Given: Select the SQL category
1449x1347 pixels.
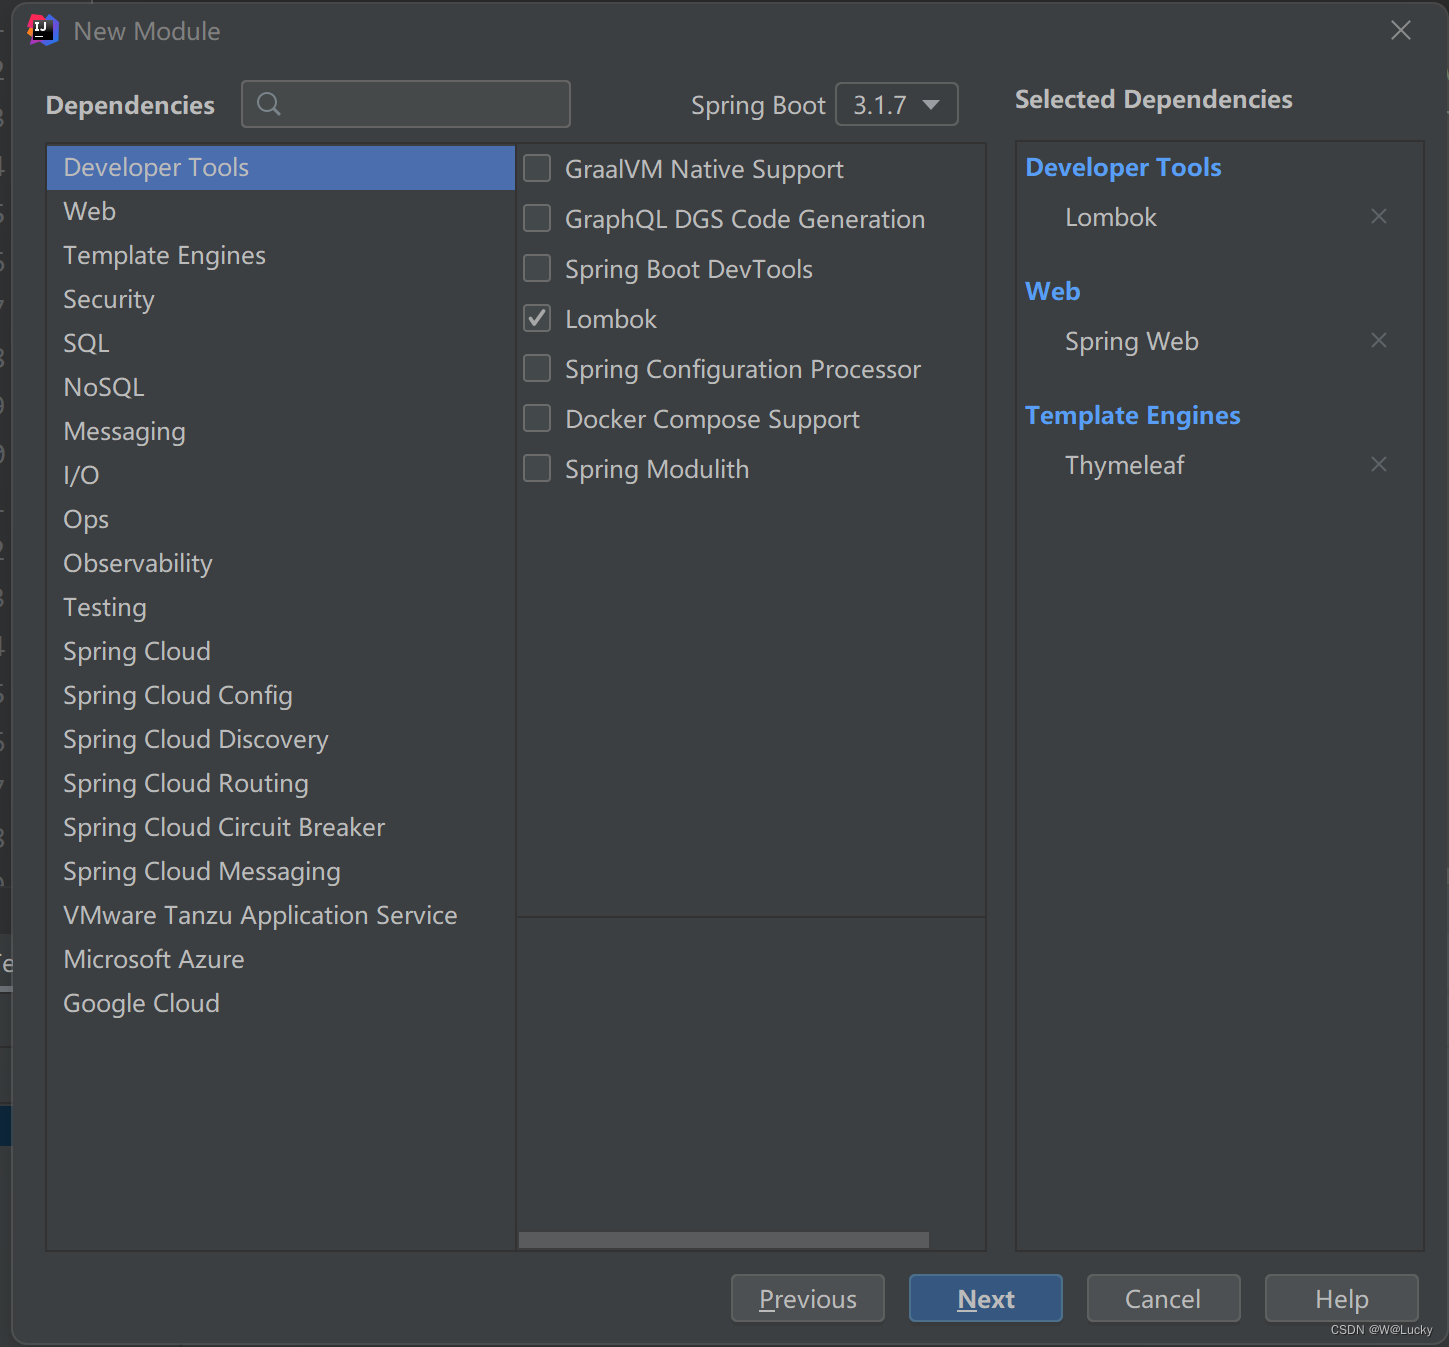Looking at the screenshot, I should tap(281, 343).
